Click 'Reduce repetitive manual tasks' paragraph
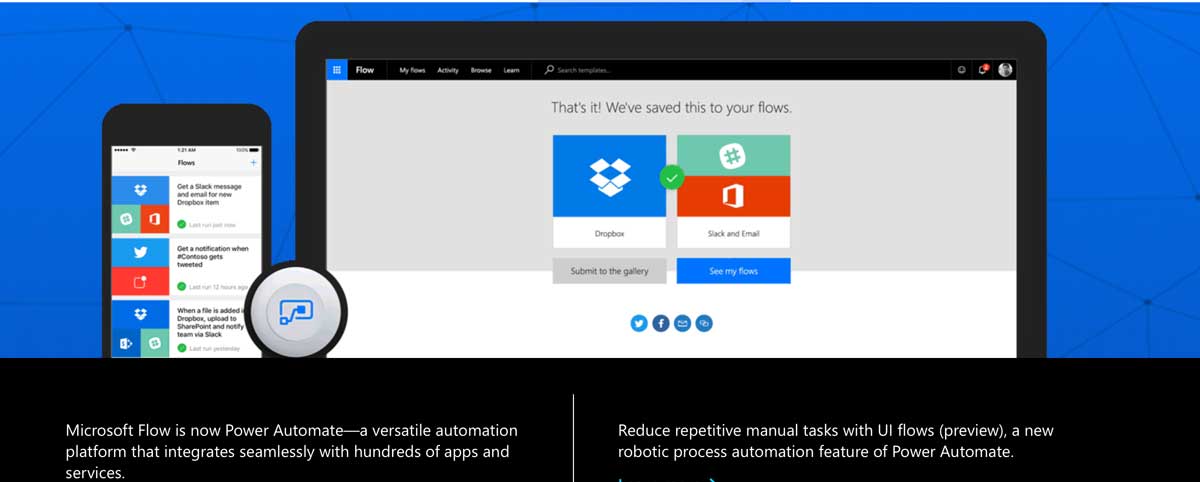1200x482 pixels. click(835, 441)
